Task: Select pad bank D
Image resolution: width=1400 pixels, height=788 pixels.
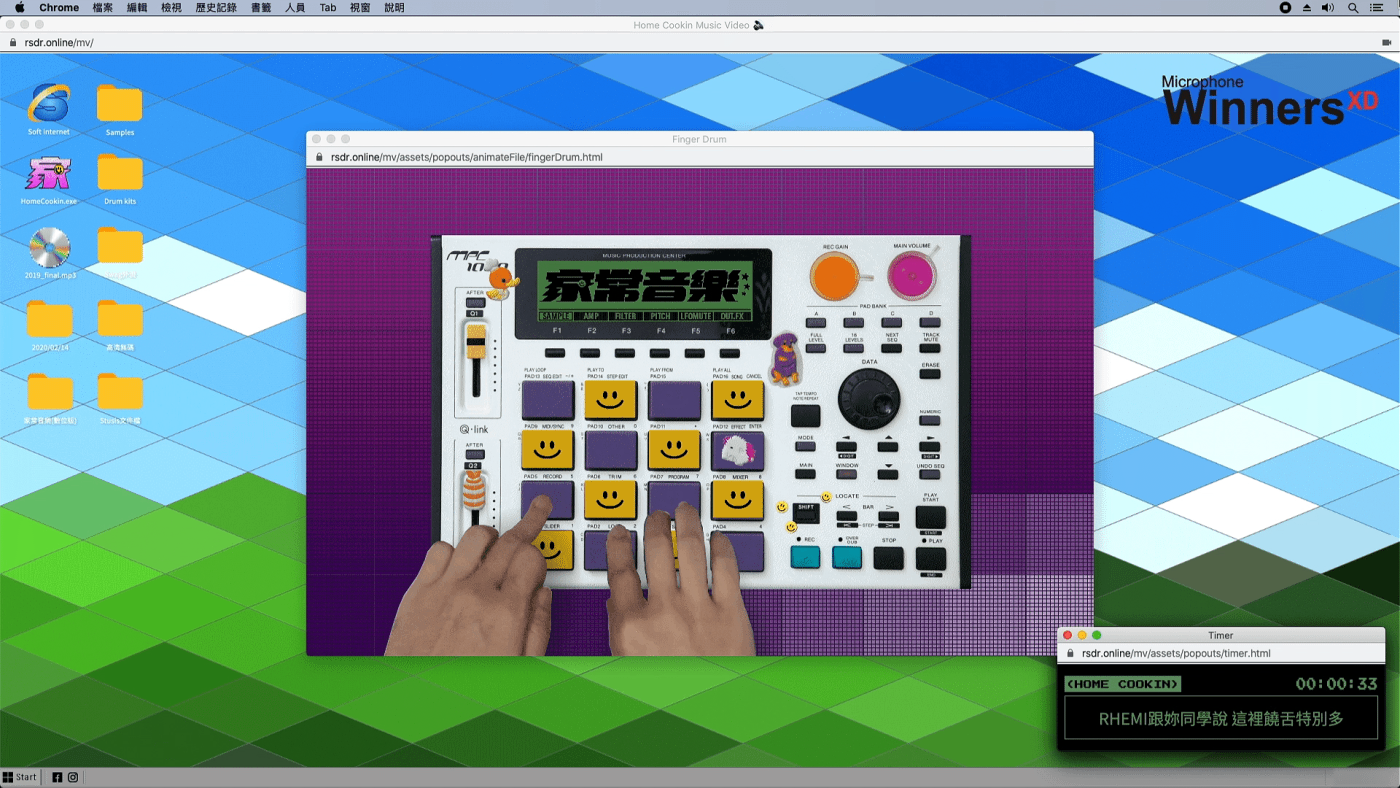Action: (930, 323)
